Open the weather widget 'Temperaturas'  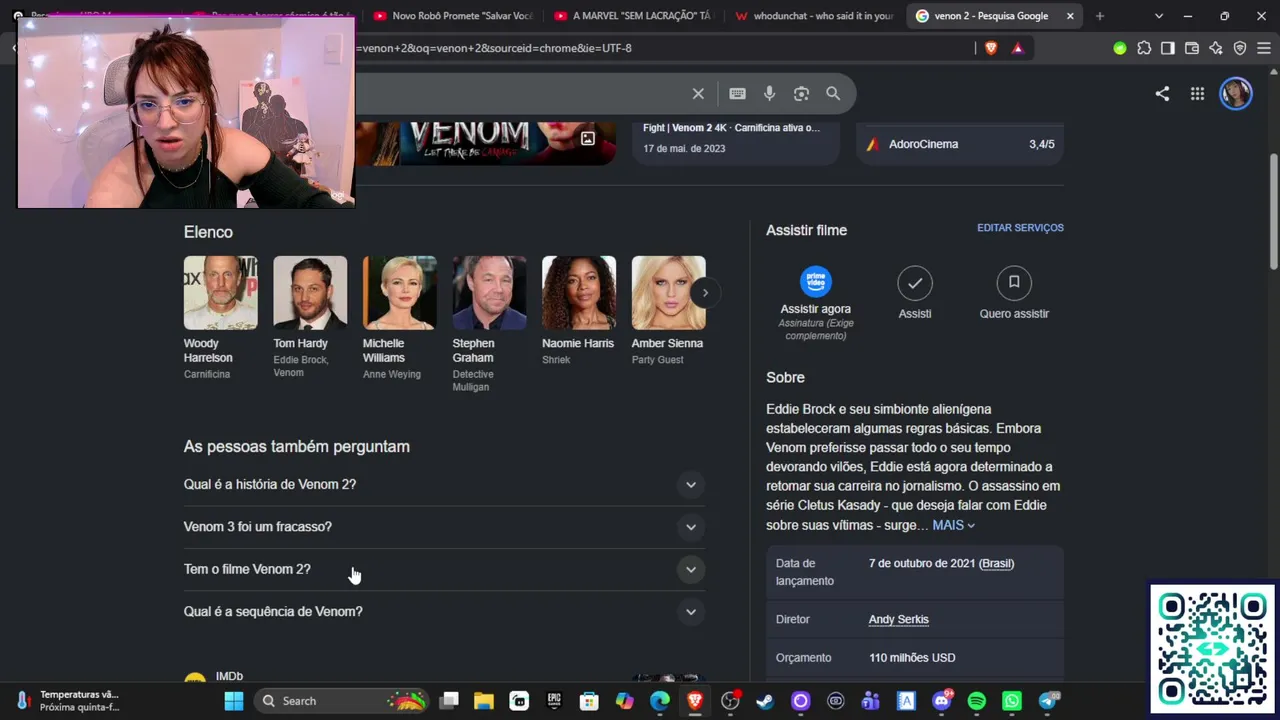pyautogui.click(x=68, y=701)
